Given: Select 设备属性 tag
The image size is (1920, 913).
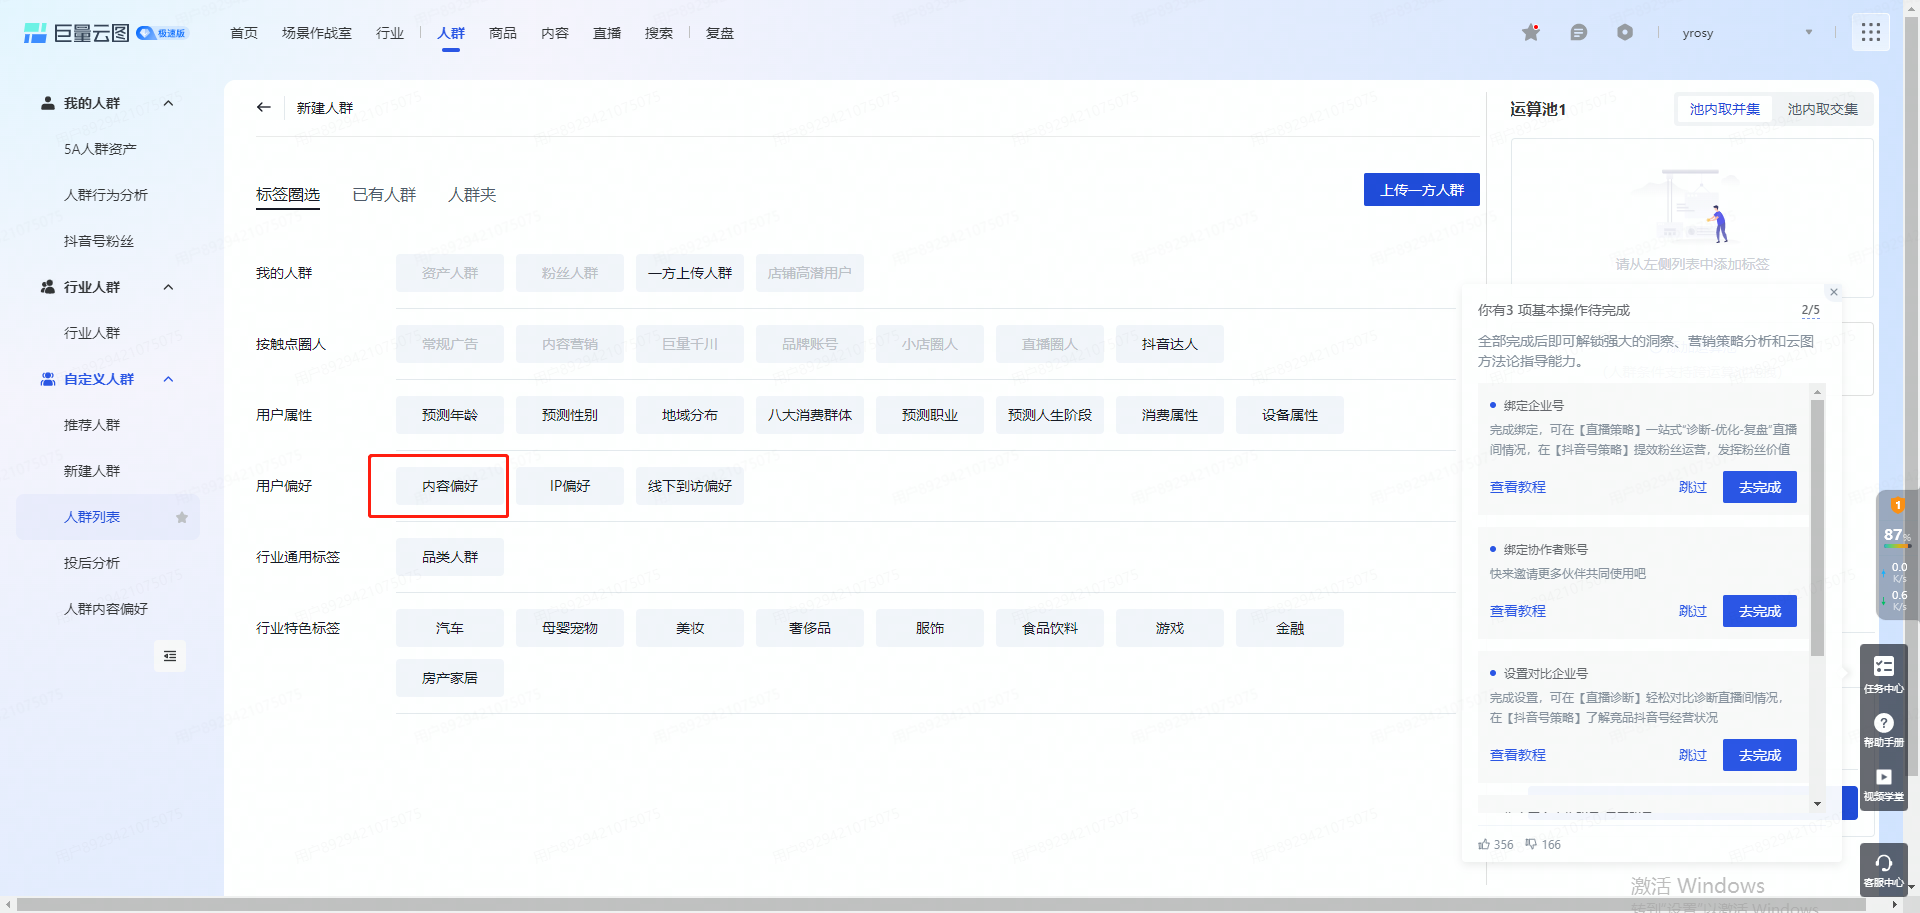Looking at the screenshot, I should coord(1290,415).
